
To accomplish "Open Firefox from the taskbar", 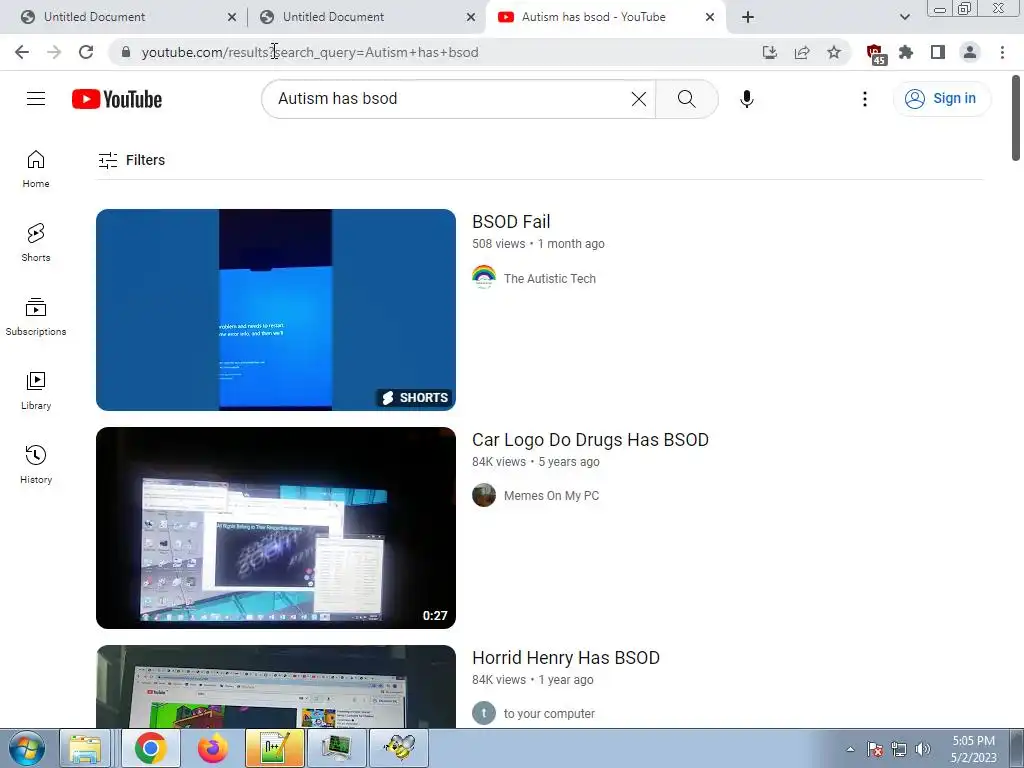I will (213, 748).
